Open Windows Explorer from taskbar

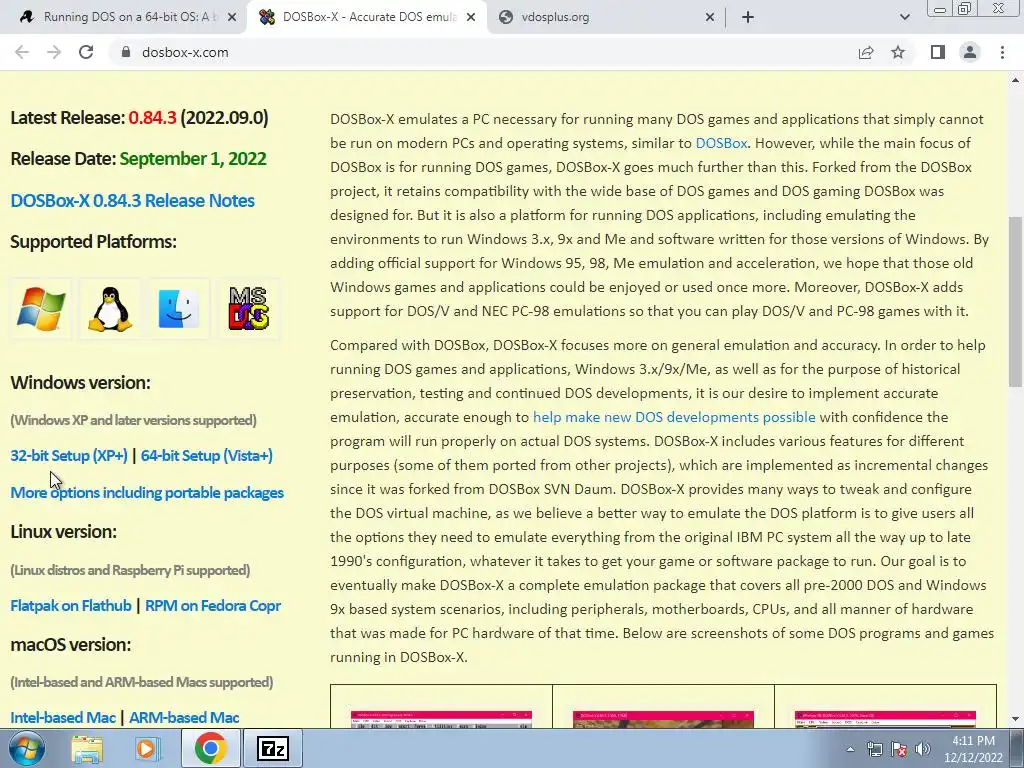click(86, 748)
